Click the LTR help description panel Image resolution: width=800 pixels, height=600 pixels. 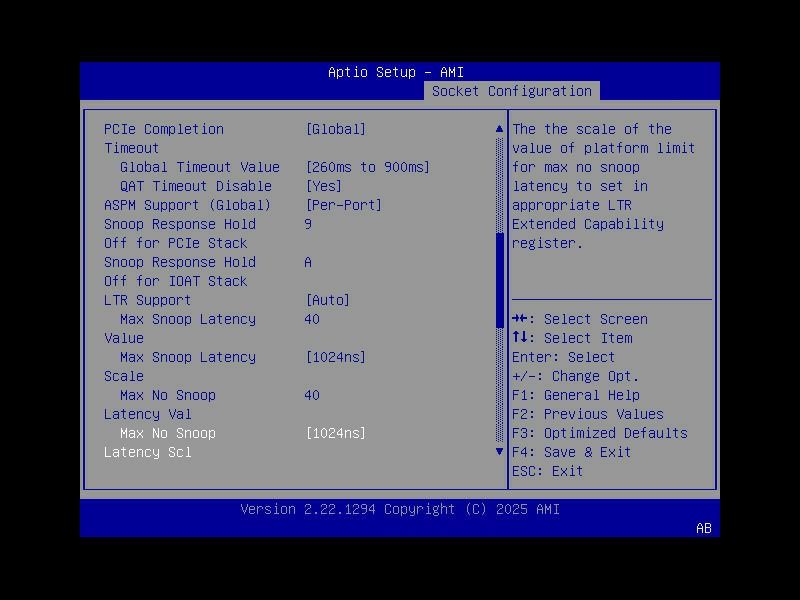coord(610,186)
